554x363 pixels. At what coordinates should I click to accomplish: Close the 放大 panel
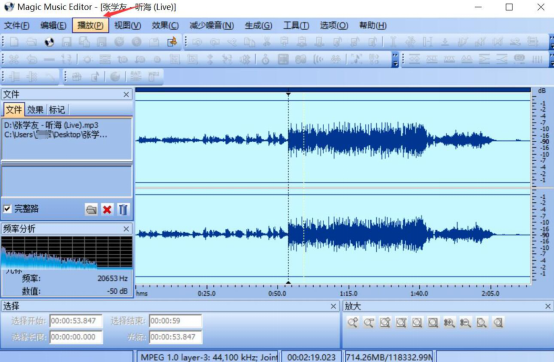[x=548, y=306]
